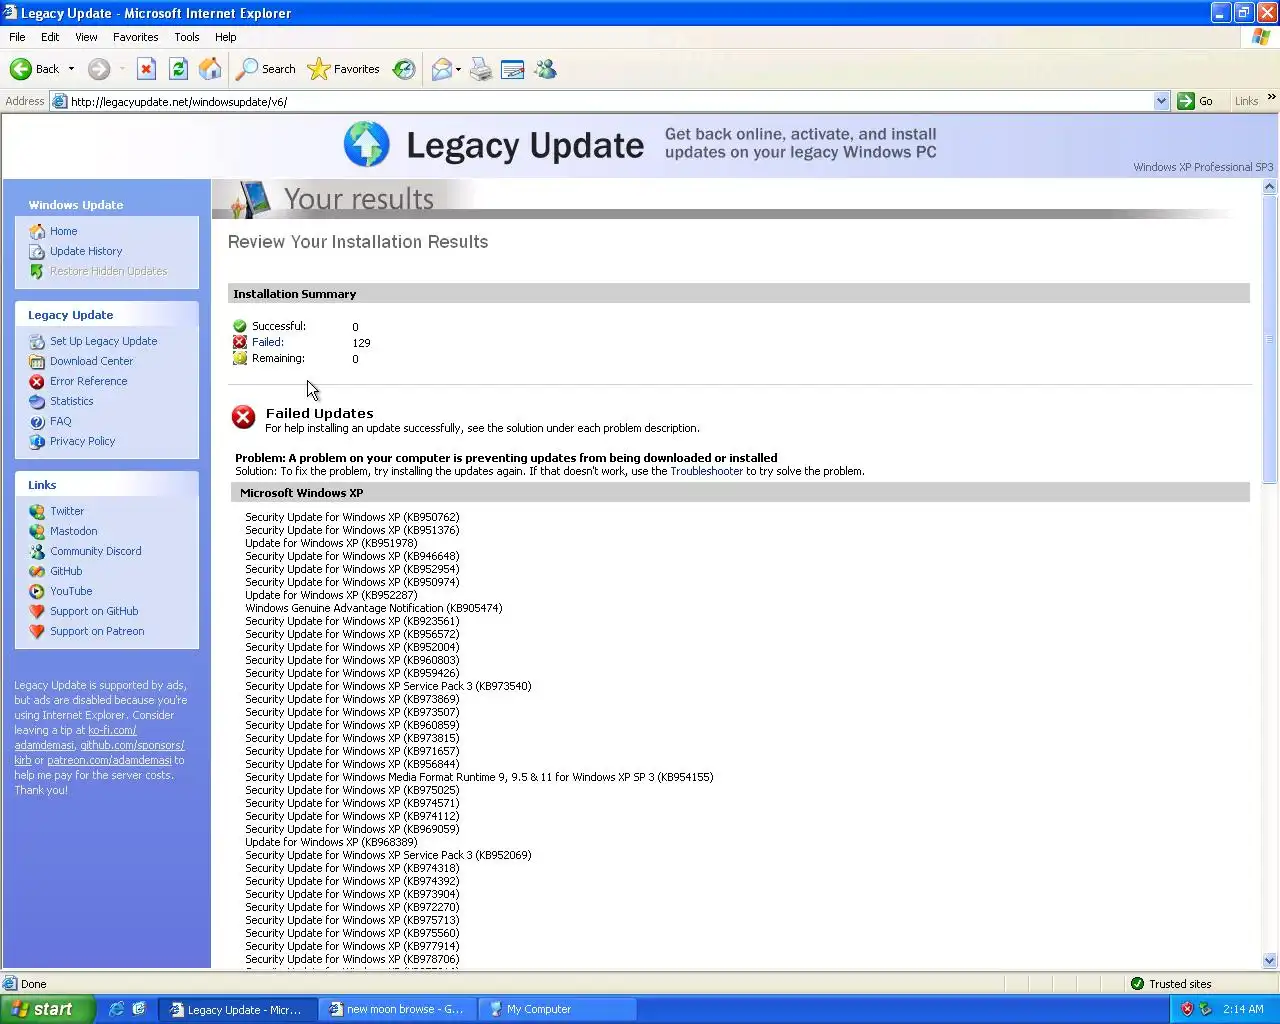Screen dimensions: 1280x1024
Task: Expand the Links toolbar chevron
Action: coord(1271,98)
